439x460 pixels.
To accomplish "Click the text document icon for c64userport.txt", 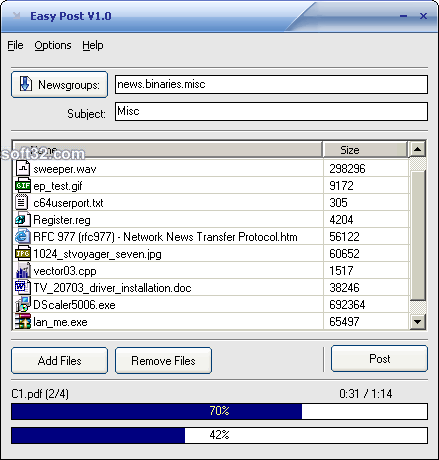I will coord(22,202).
